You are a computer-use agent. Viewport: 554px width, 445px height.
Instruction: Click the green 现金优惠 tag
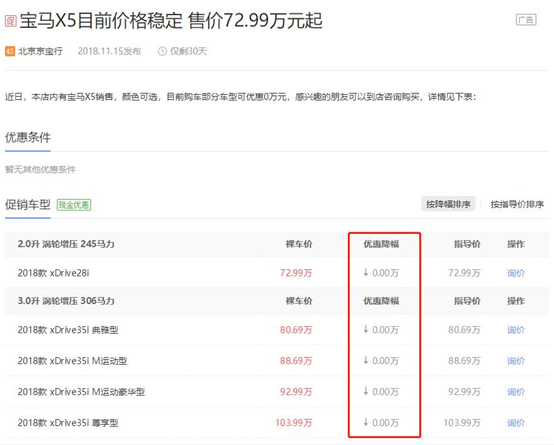(x=74, y=205)
